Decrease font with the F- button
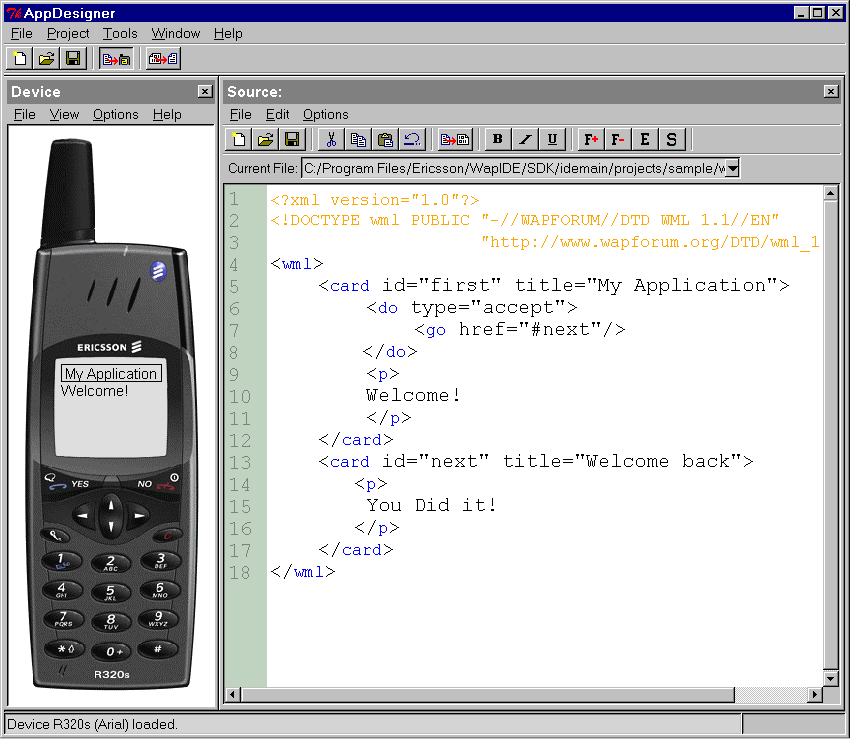850x739 pixels. pyautogui.click(x=618, y=140)
